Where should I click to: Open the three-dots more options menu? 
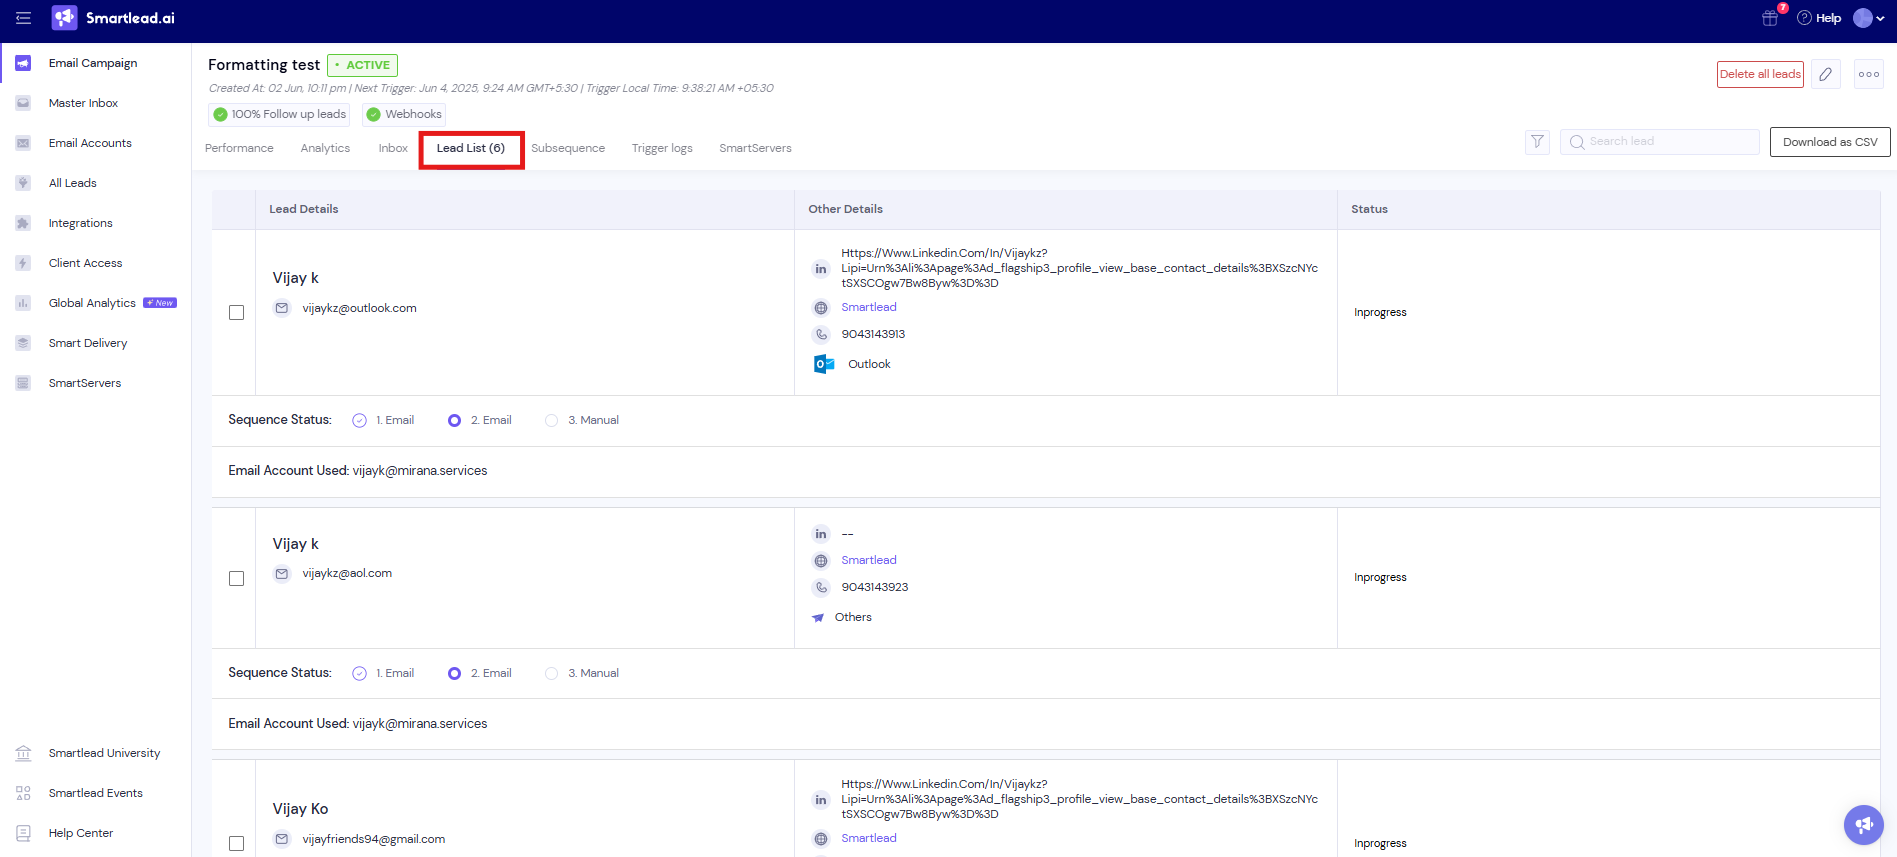pyautogui.click(x=1868, y=74)
